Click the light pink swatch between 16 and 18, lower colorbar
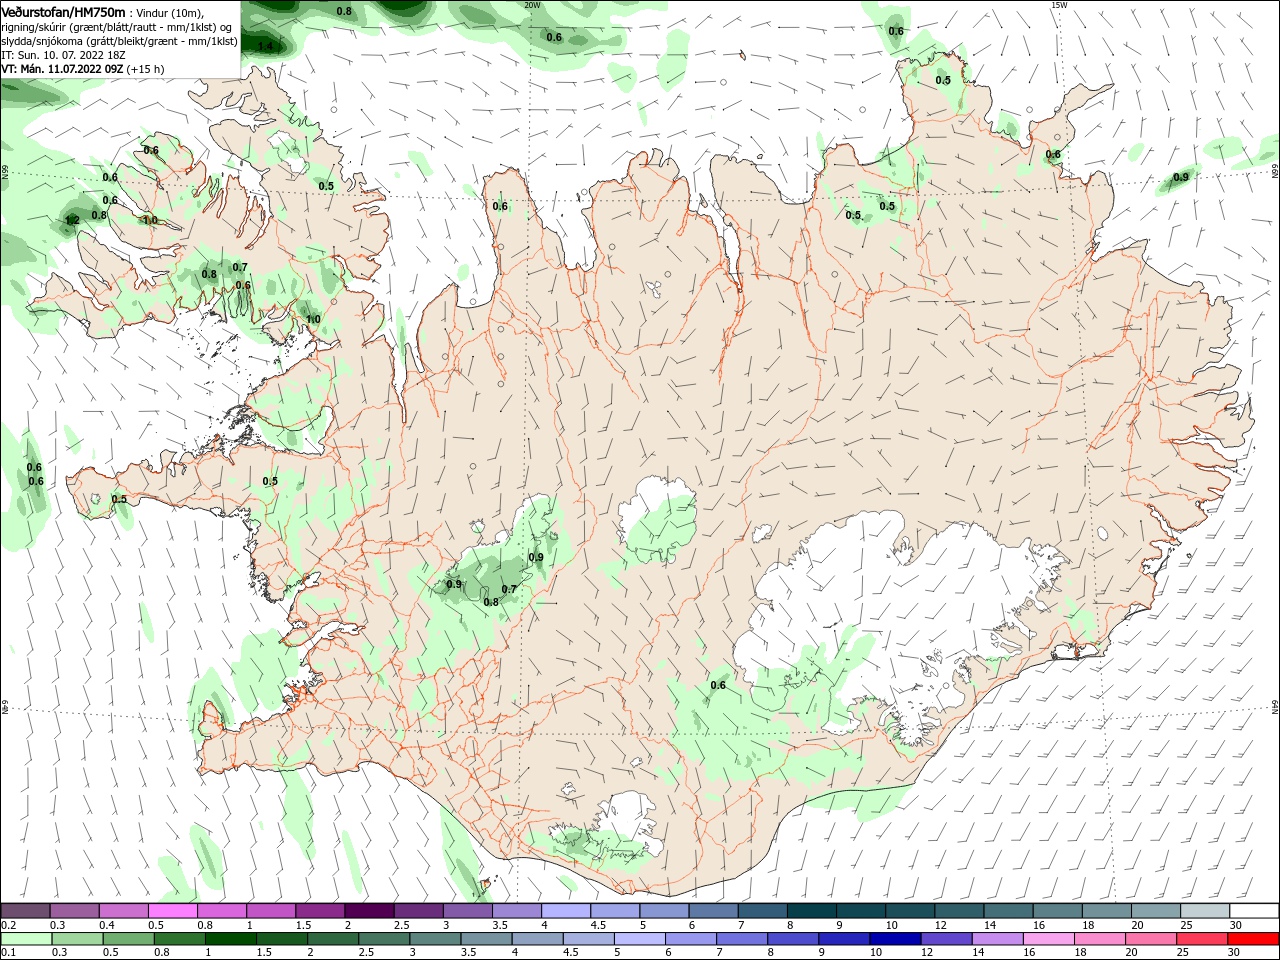This screenshot has width=1280, height=960. (x=1050, y=939)
